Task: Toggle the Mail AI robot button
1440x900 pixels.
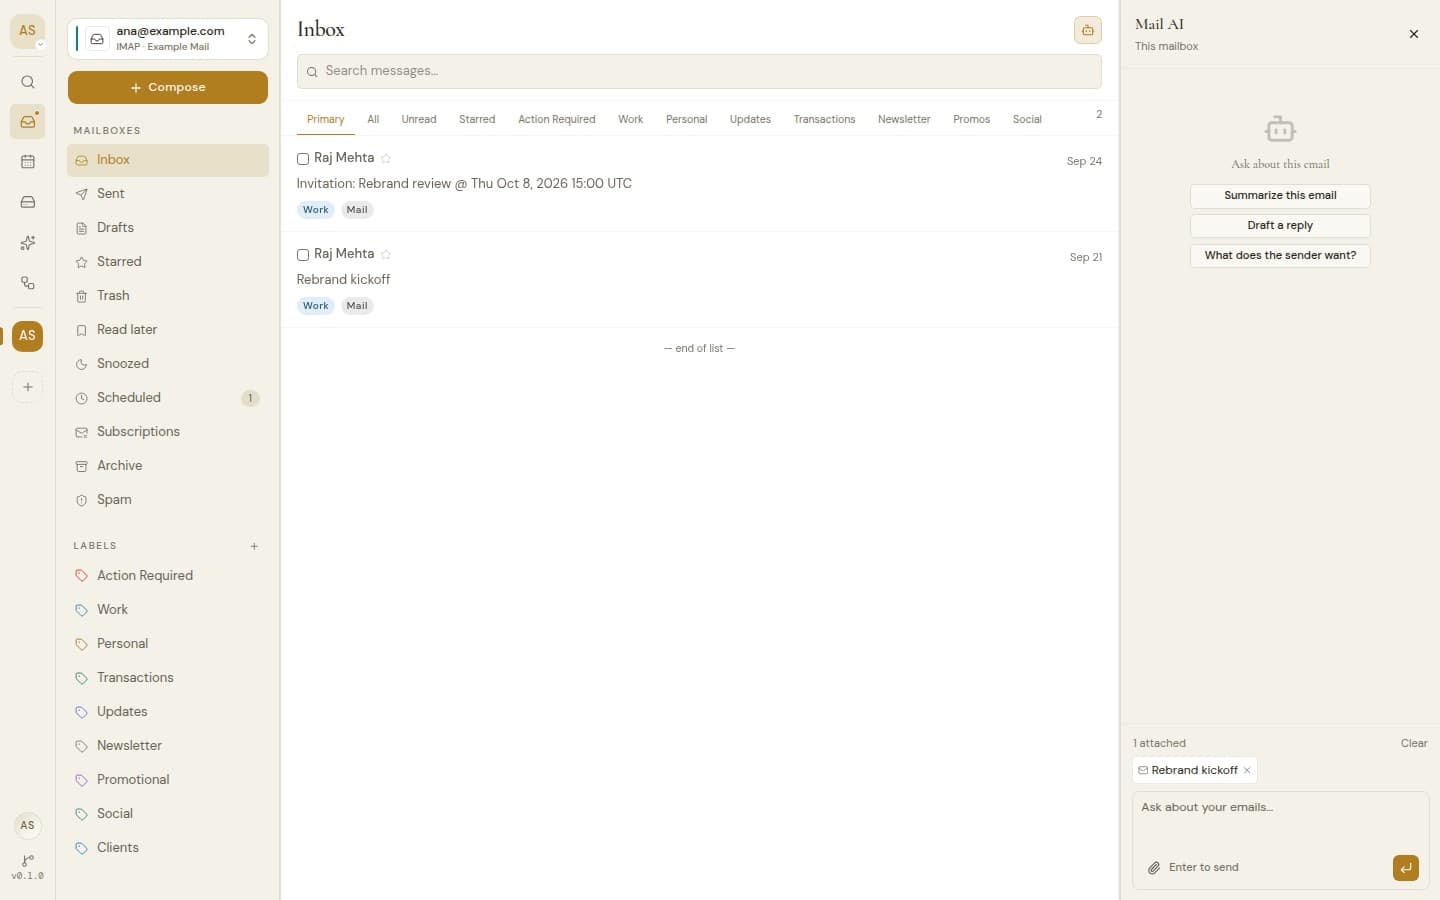Action: pos(1087,30)
